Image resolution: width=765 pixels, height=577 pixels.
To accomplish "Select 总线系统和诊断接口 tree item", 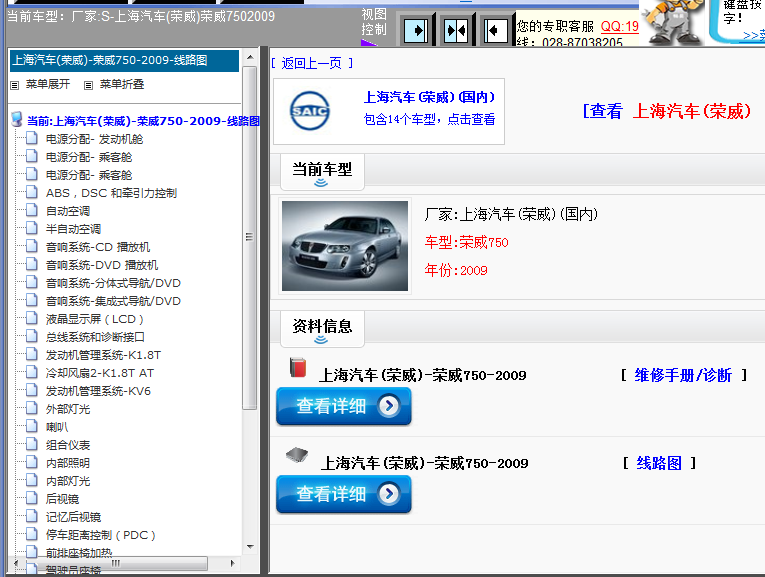I will pos(95,337).
